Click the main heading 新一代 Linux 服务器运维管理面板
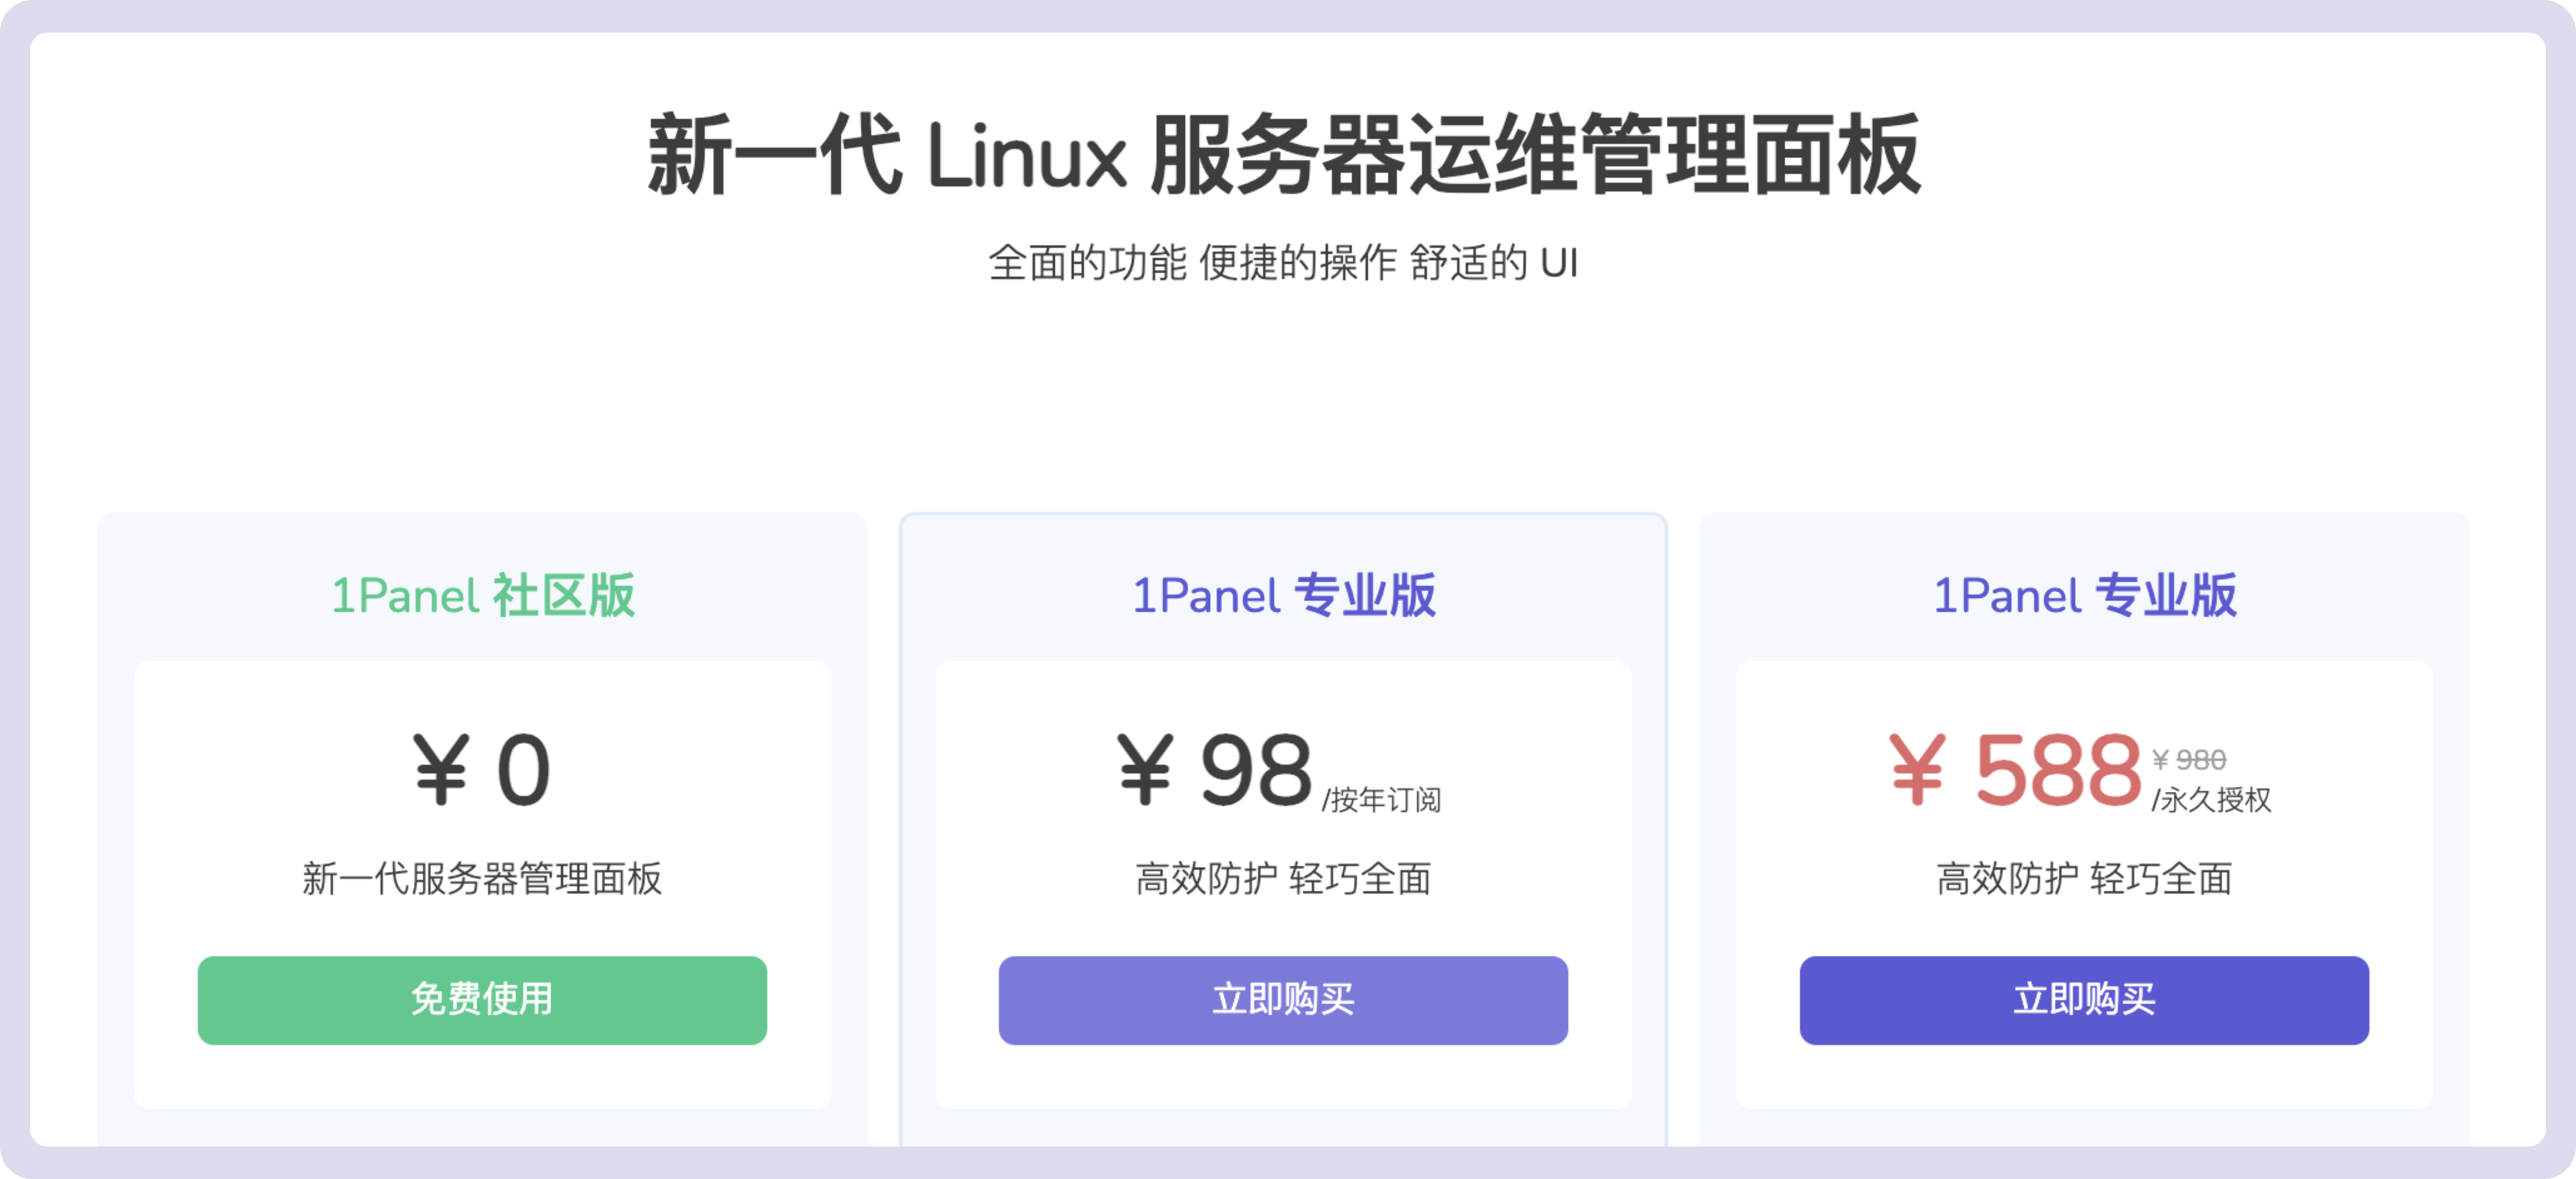 1284,156
